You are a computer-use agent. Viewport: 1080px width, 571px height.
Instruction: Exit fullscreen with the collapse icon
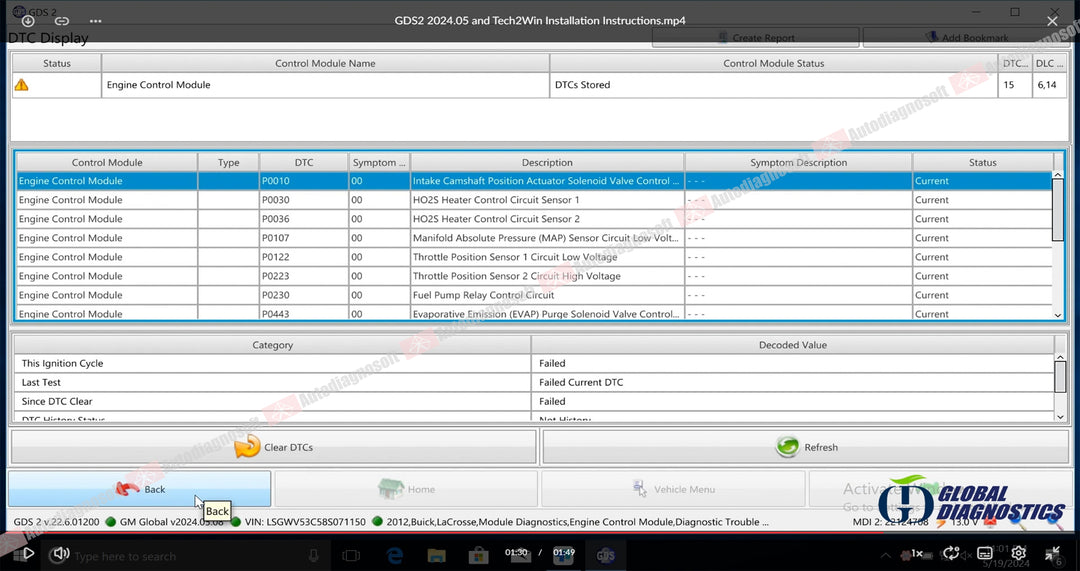pyautogui.click(x=1052, y=553)
